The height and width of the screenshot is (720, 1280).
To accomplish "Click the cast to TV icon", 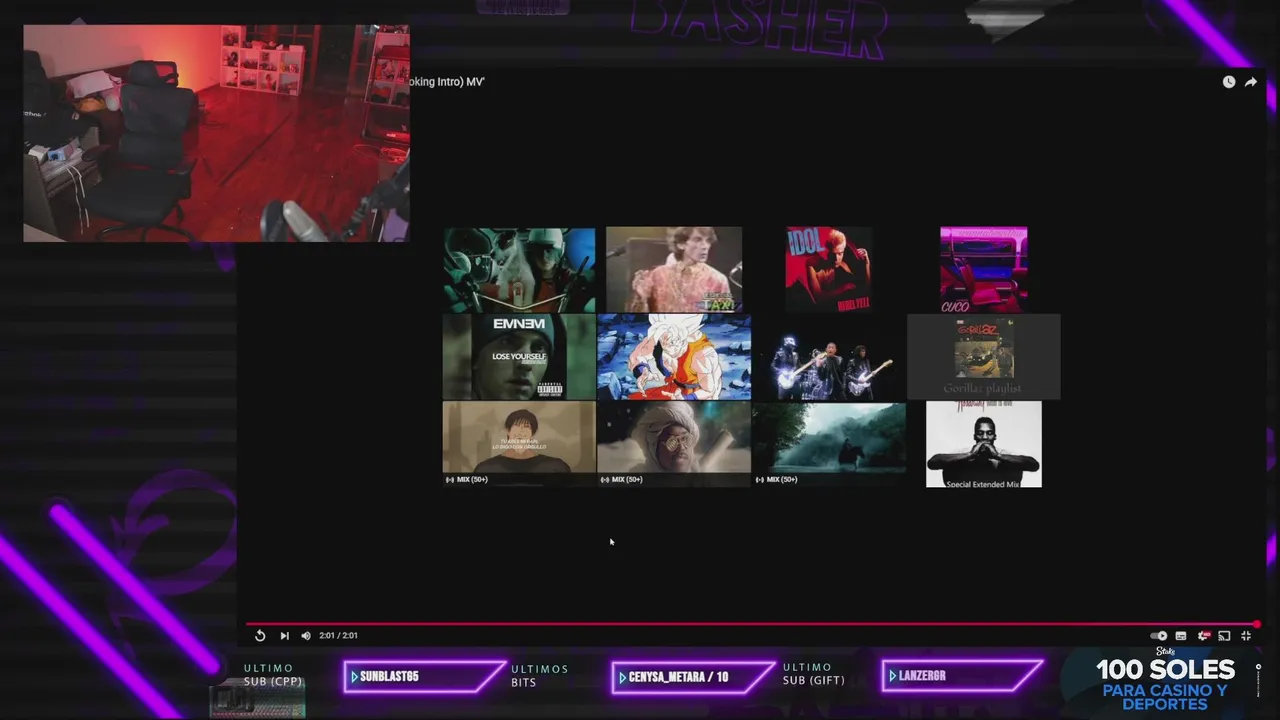I will (1224, 636).
